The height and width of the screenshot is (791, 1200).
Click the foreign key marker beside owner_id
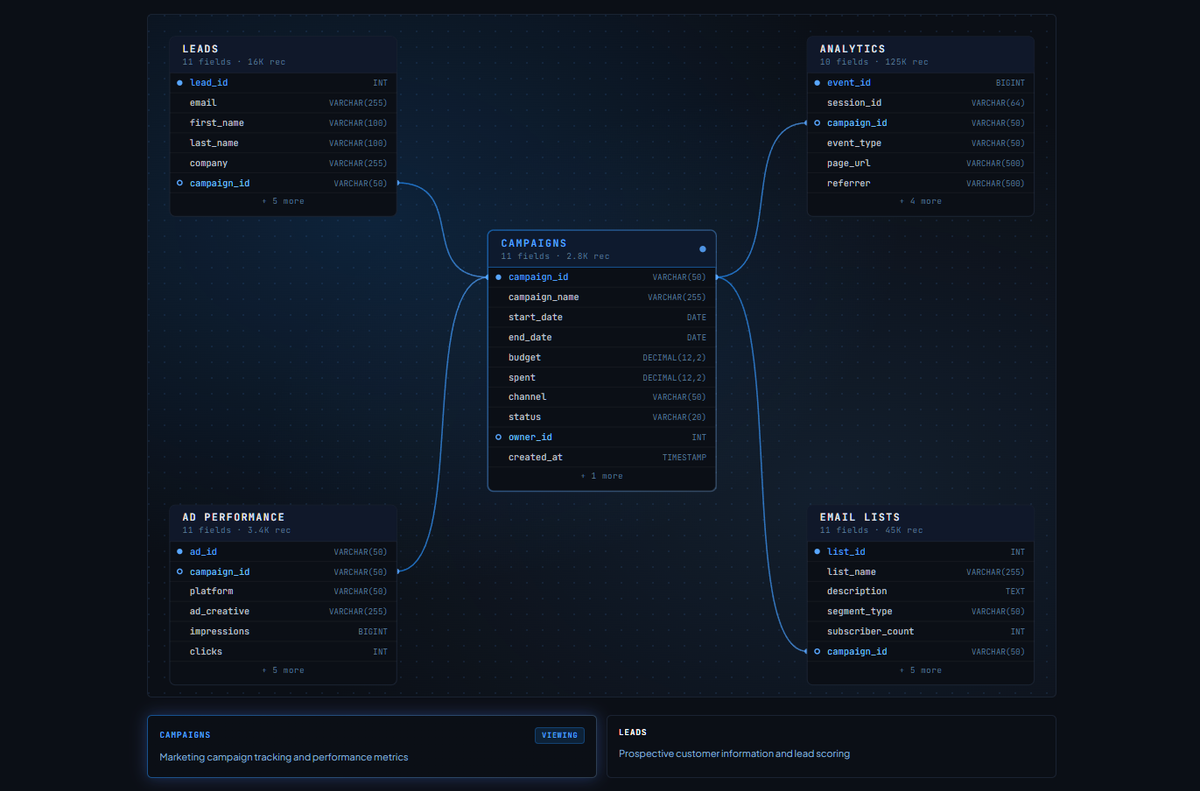(x=498, y=437)
